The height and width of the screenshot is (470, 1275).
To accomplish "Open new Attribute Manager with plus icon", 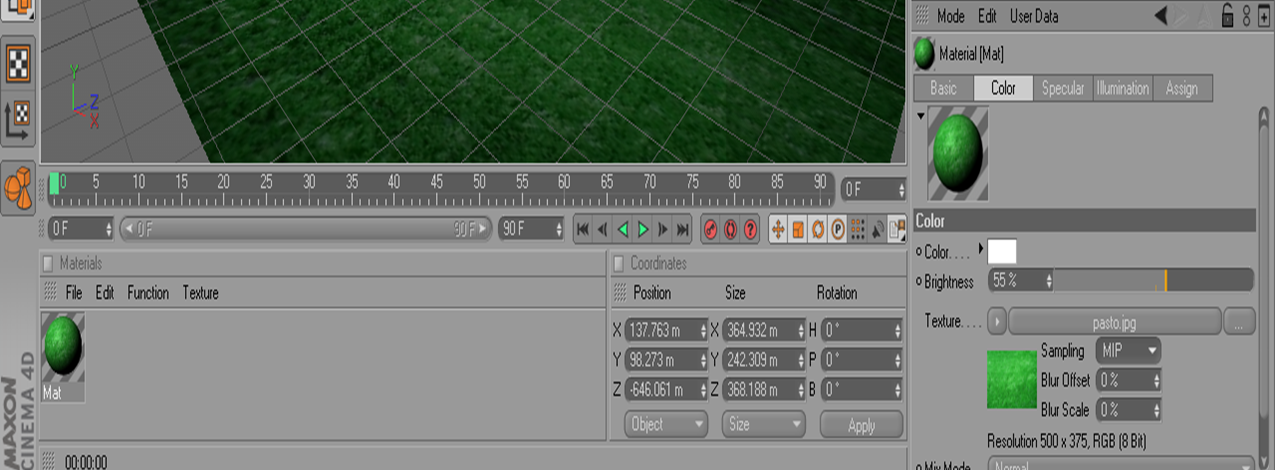I will 1264,16.
